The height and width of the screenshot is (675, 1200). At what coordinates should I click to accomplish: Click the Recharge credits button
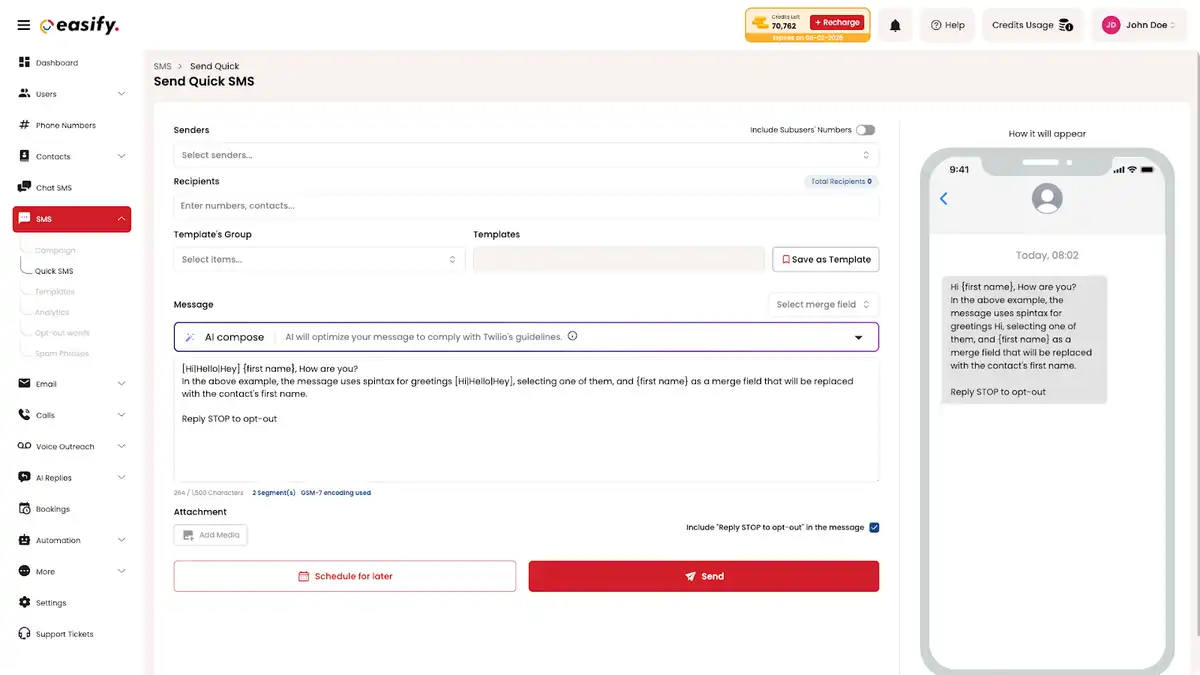(x=836, y=21)
